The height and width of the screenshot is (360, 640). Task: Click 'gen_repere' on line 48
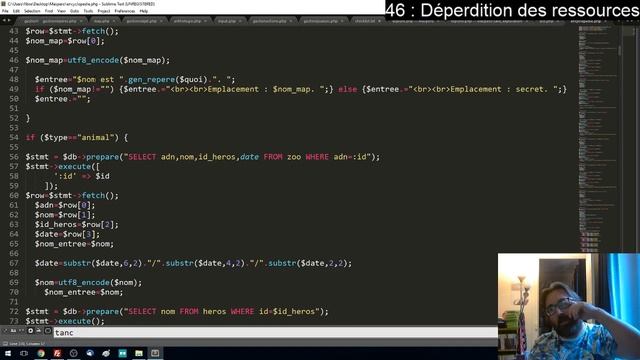(x=151, y=80)
